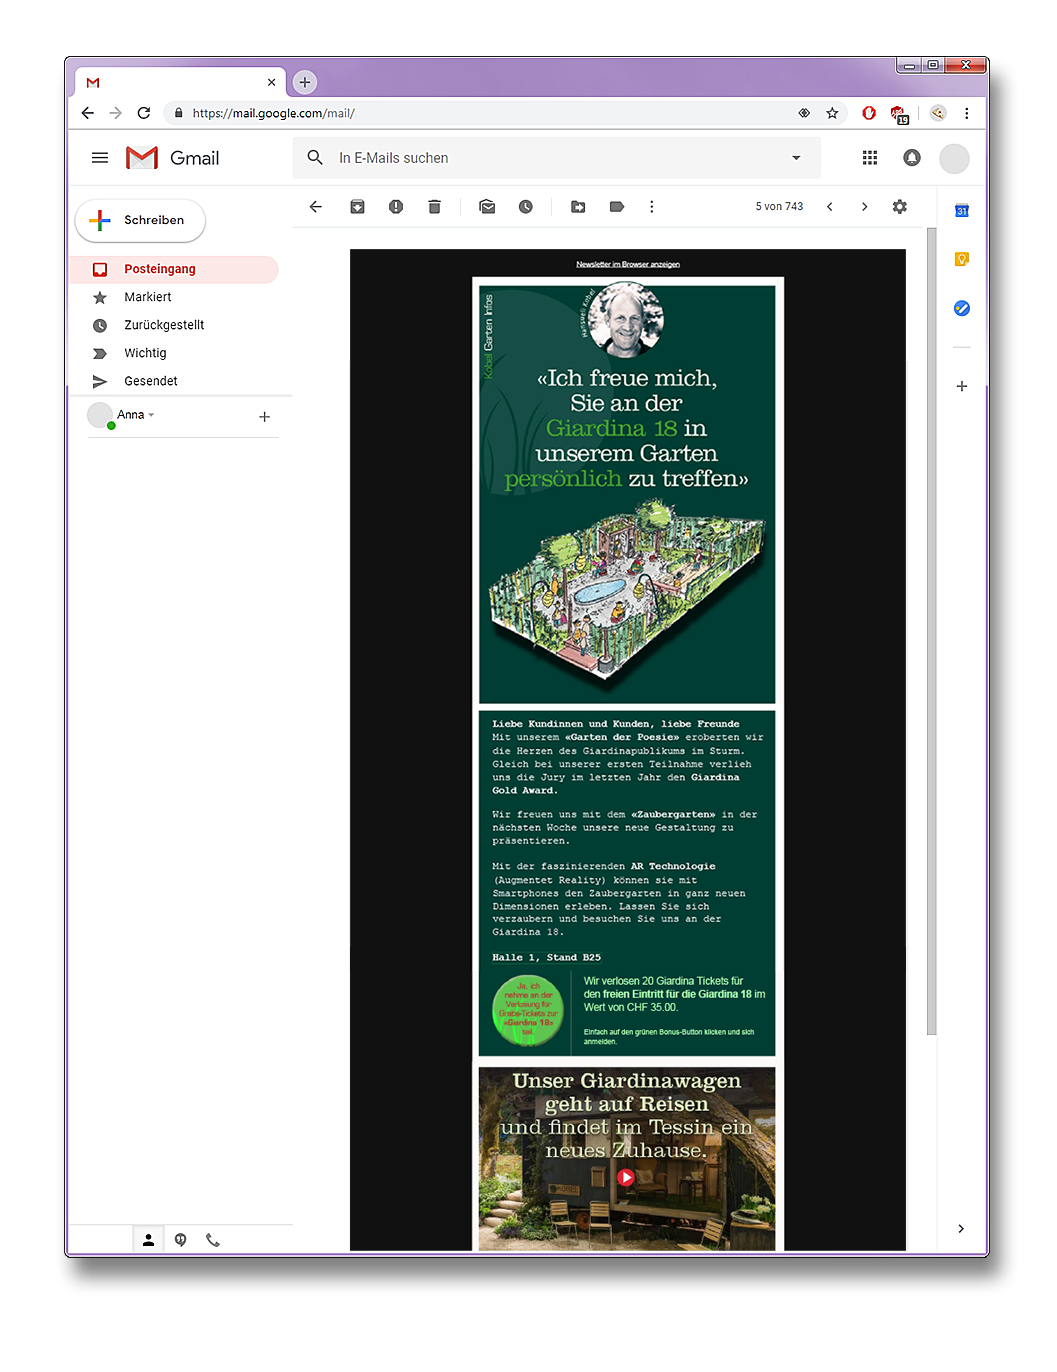Open a new browser tab
The image size is (1057, 1372).
point(305,82)
